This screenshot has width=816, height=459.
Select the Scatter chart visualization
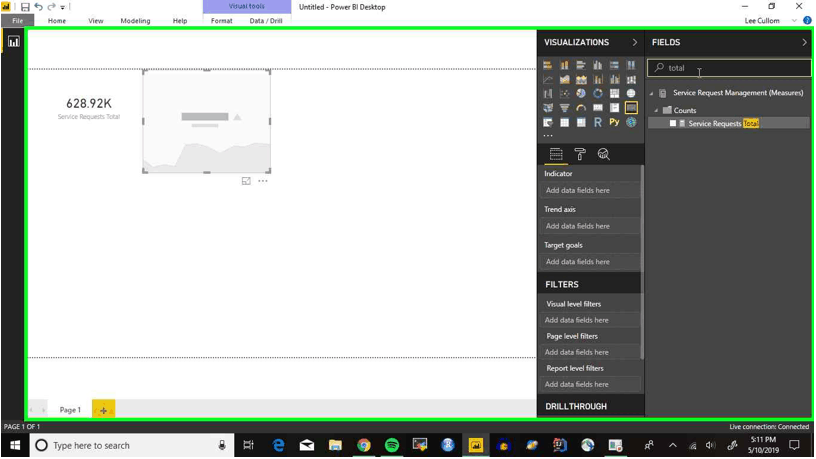point(564,94)
